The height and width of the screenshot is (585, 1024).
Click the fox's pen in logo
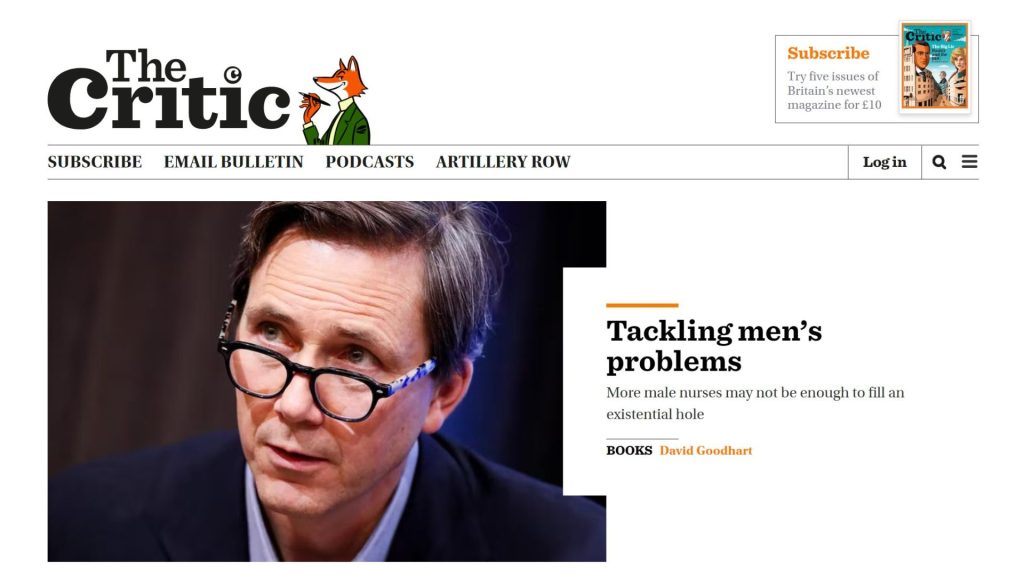tap(315, 99)
